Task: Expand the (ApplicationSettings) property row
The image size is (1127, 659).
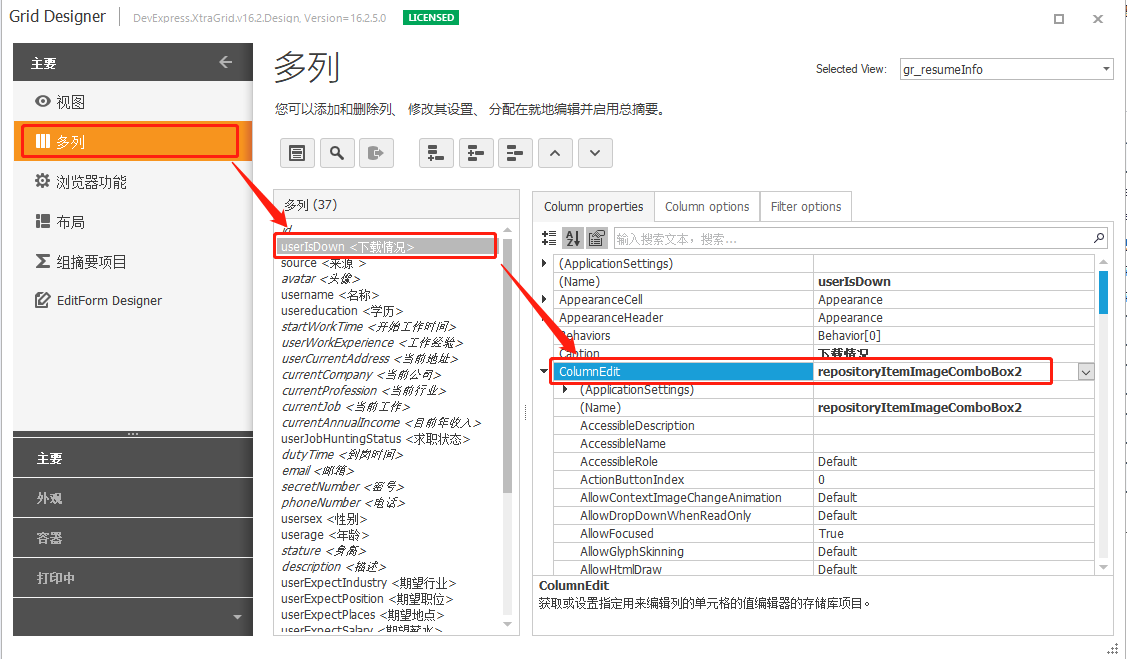Action: pos(541,262)
